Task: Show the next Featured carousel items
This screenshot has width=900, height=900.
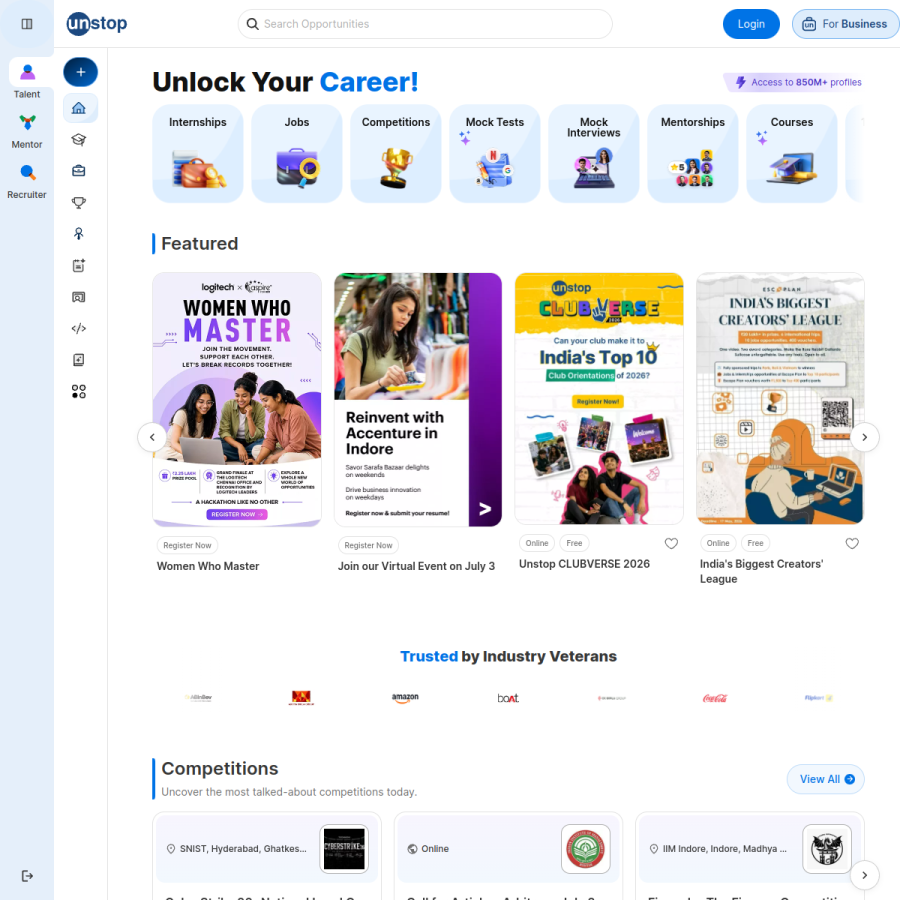Action: (864, 437)
